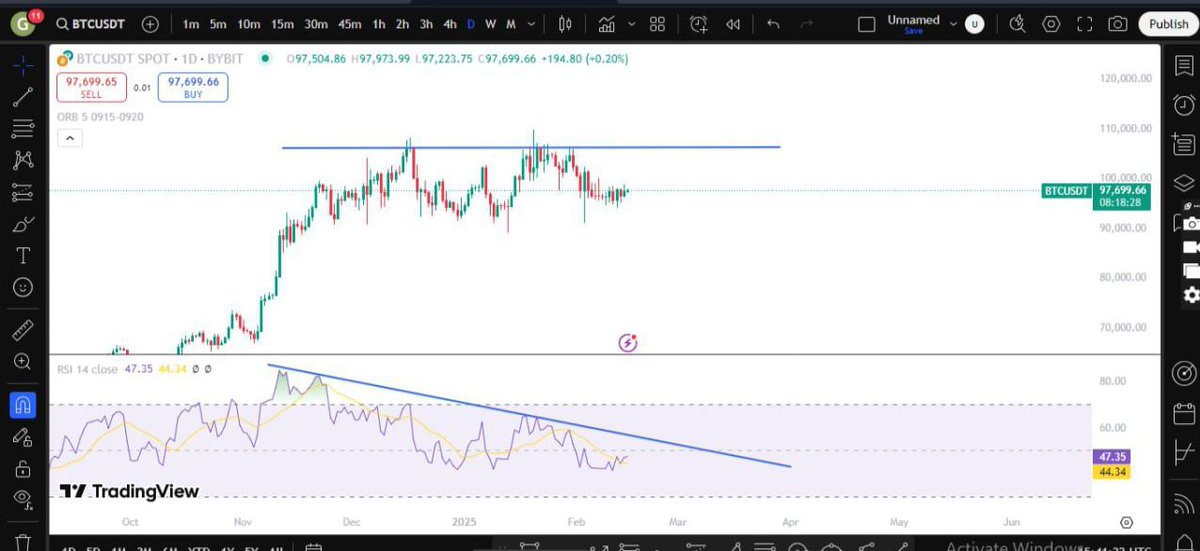Toggle hide all drawings eye icon
Screen dimensions: 1200x551
pyautogui.click(x=23, y=499)
